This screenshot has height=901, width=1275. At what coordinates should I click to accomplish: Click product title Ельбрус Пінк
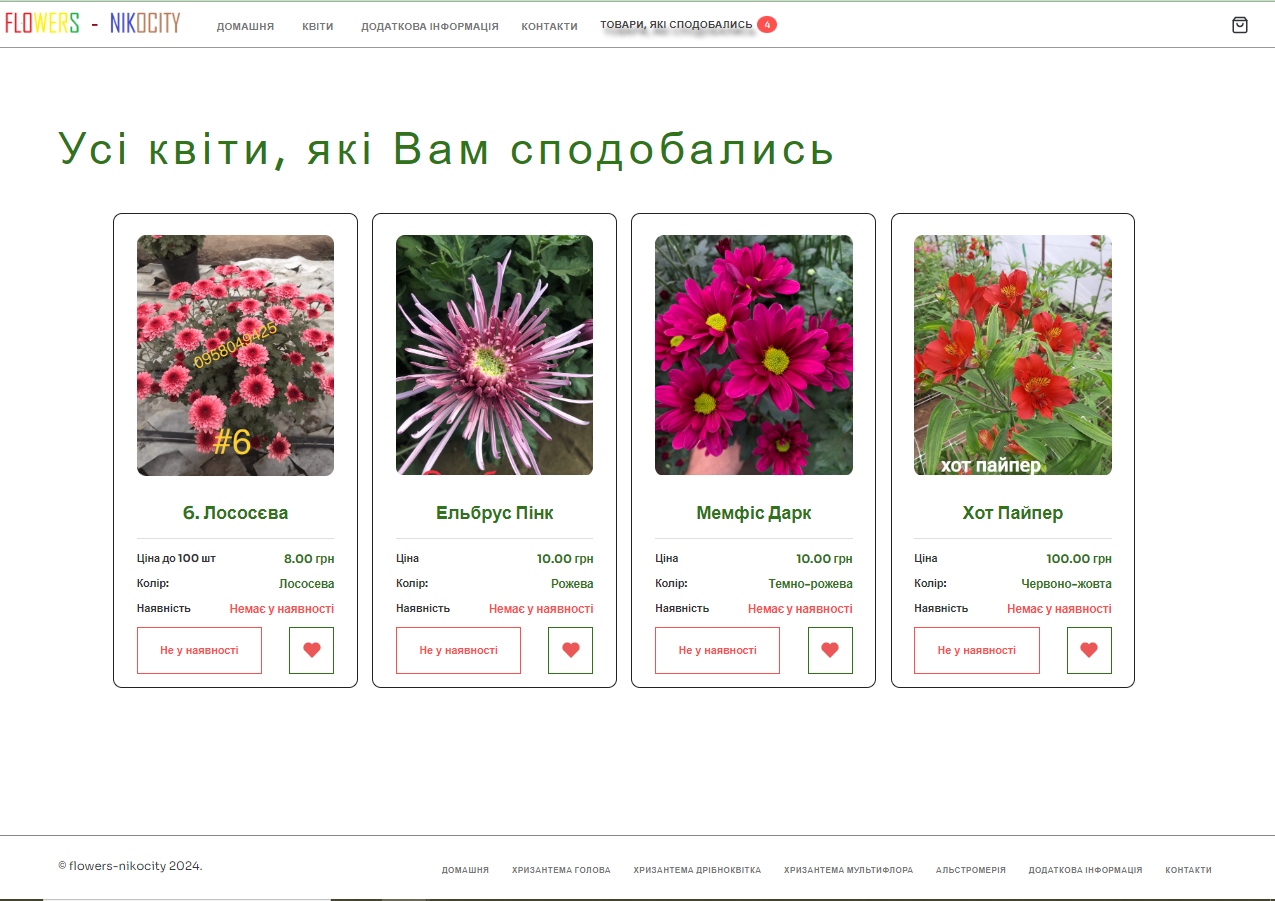(494, 513)
